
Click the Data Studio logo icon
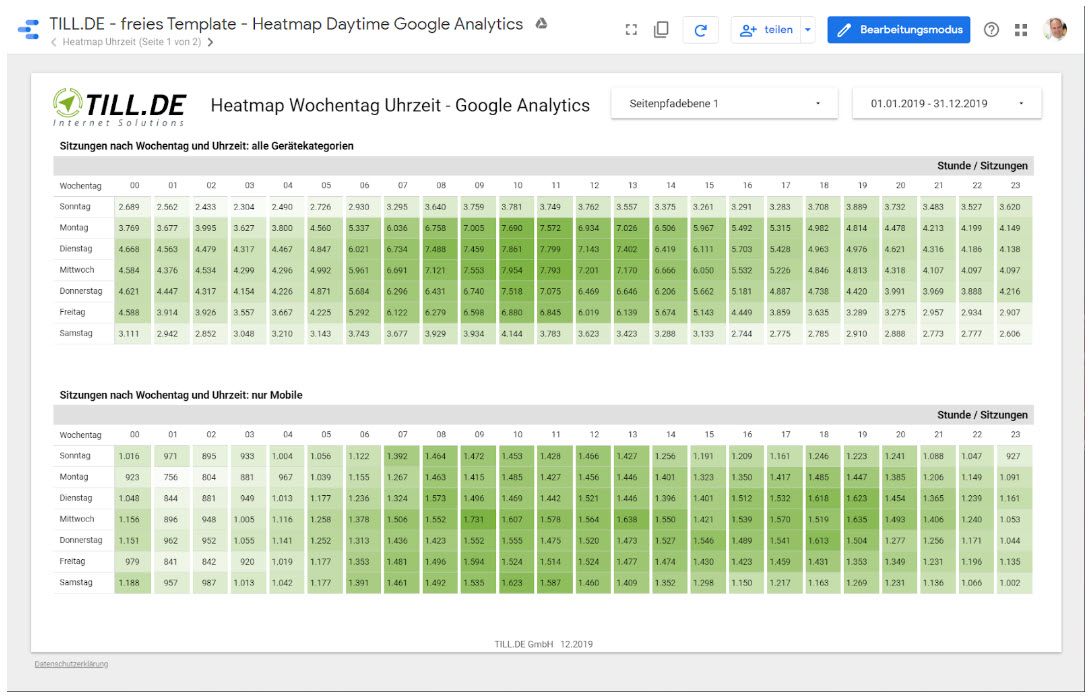29,29
